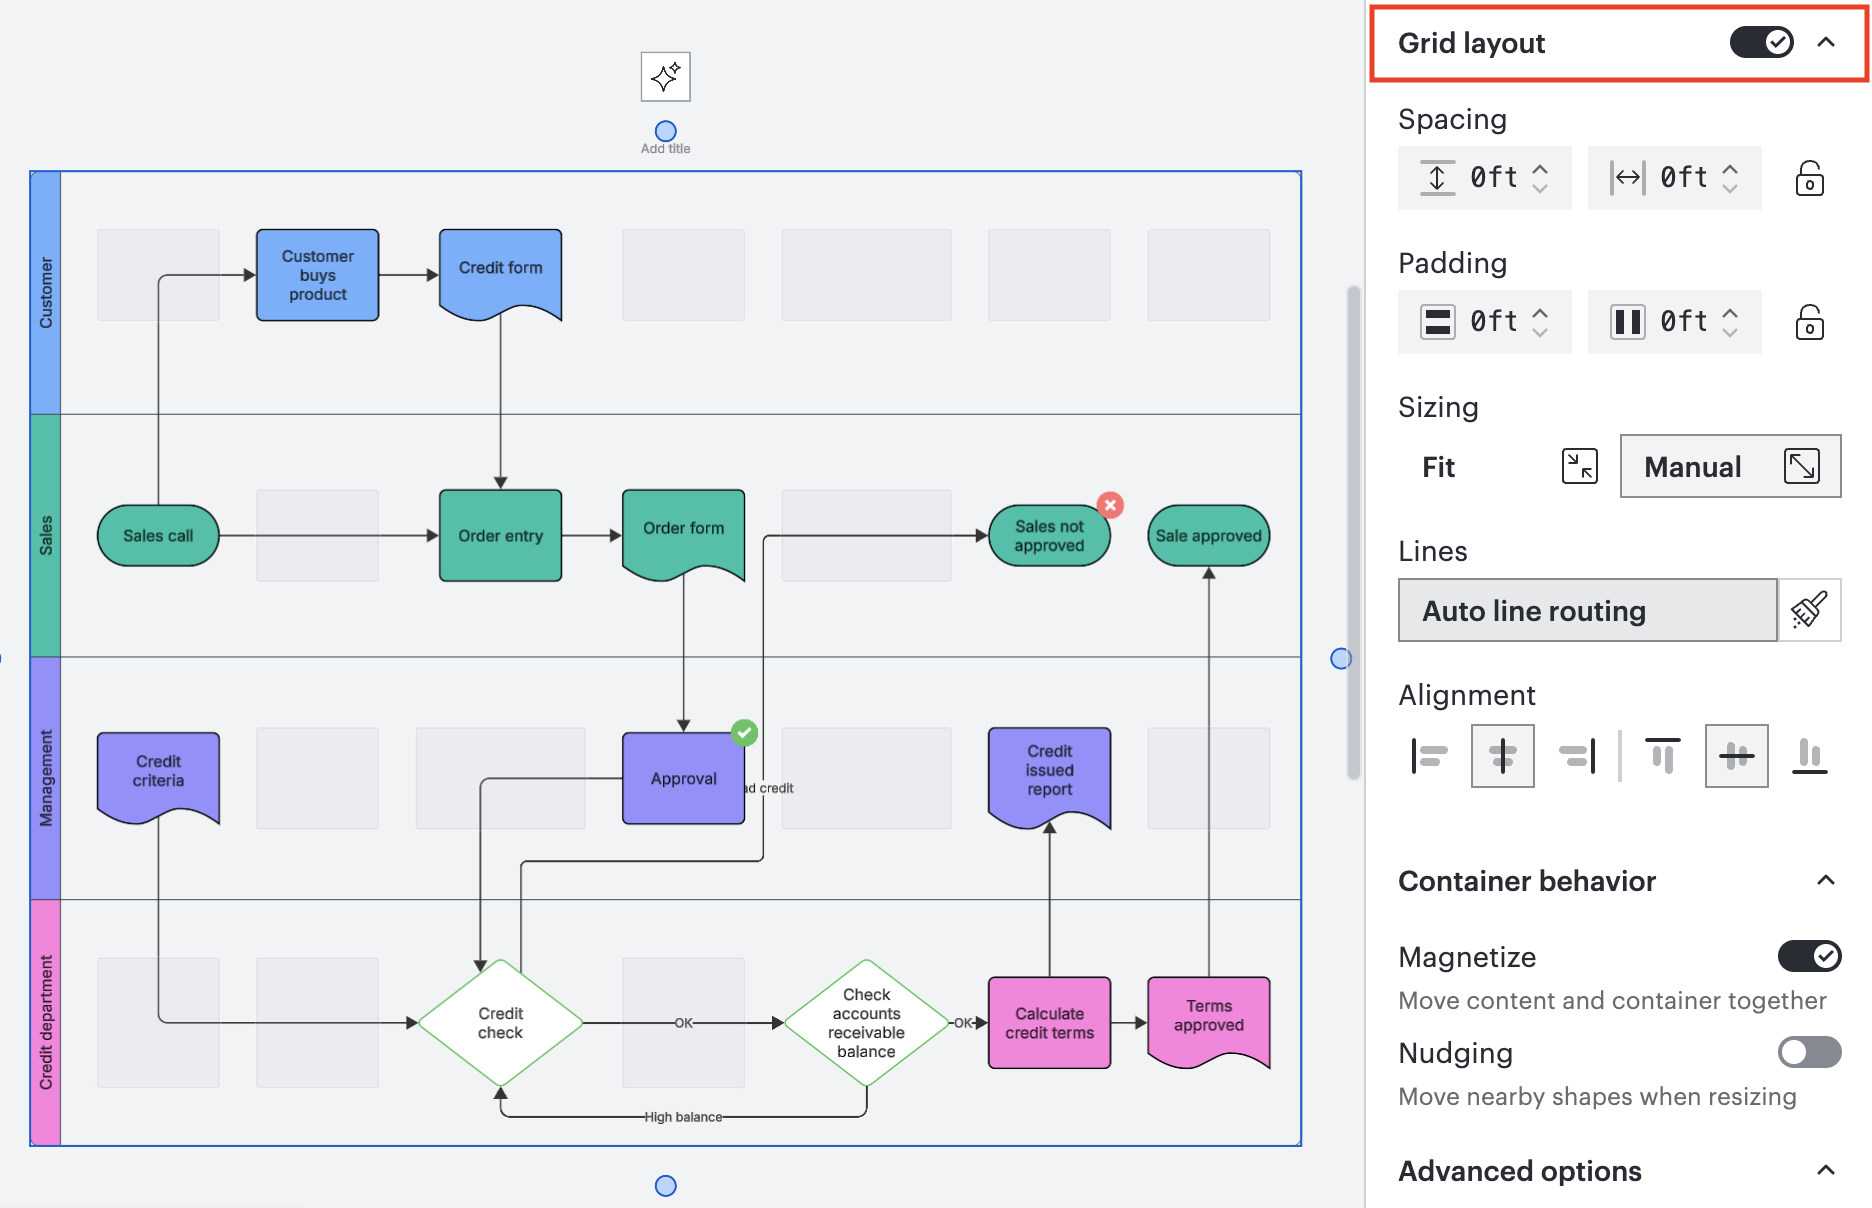Decrease horizontal spacing stepper down arrow
Screen dimensions: 1872x1208
click(x=1730, y=188)
